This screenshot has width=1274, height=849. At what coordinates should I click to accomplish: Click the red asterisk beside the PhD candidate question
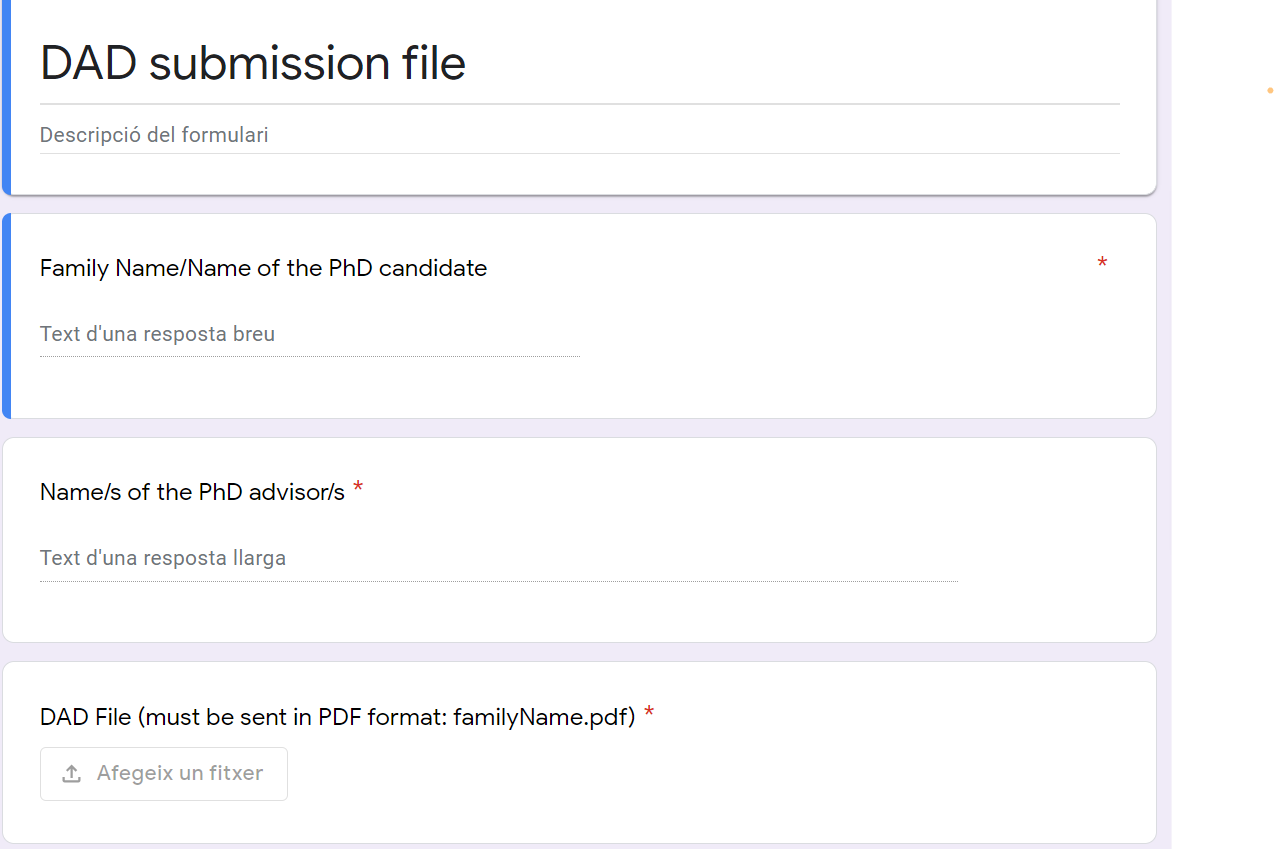(1102, 264)
